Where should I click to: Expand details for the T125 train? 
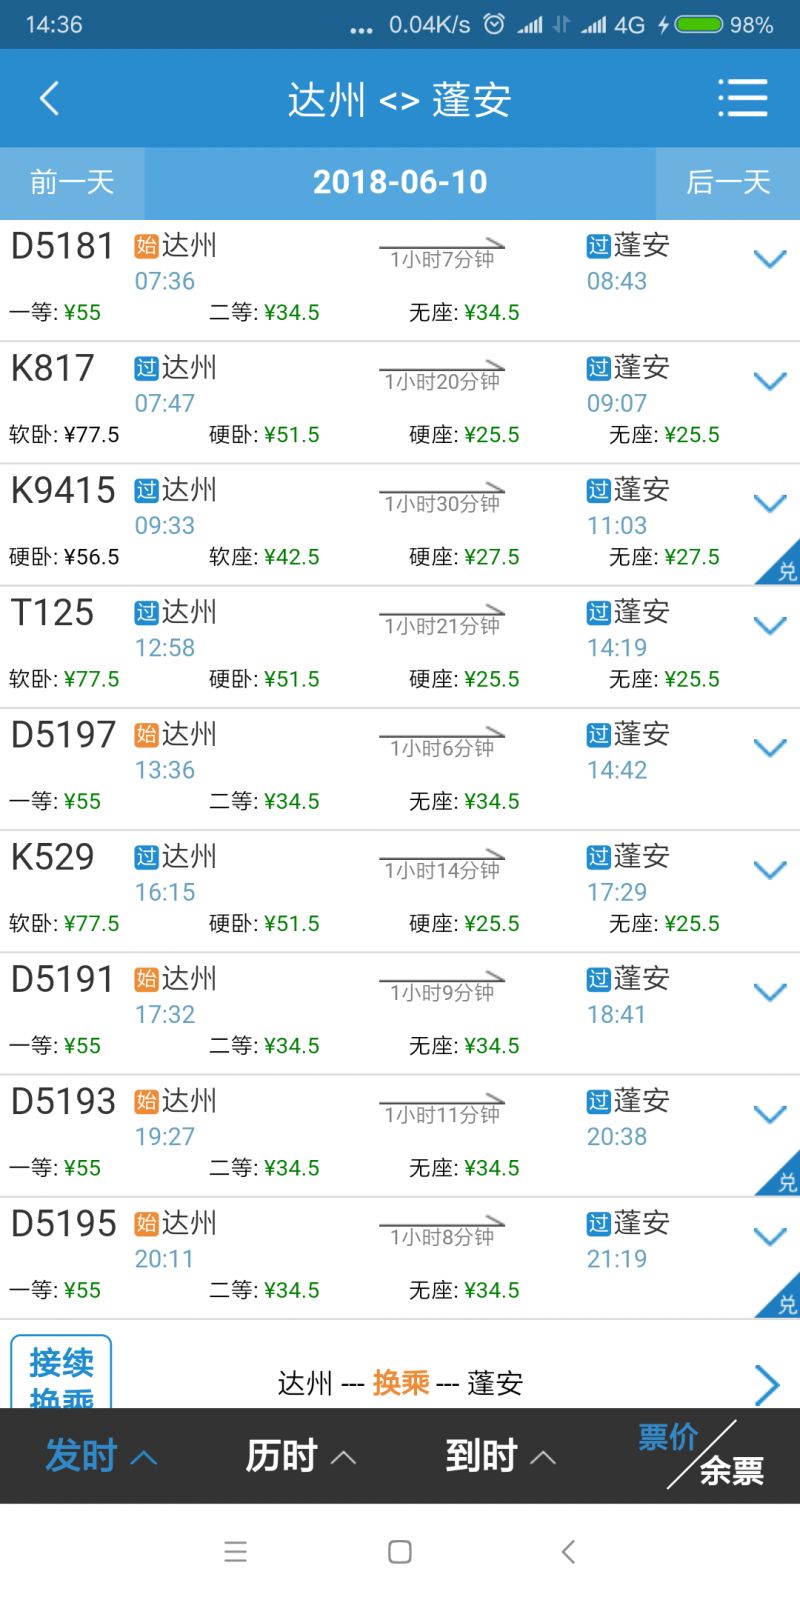(x=770, y=625)
